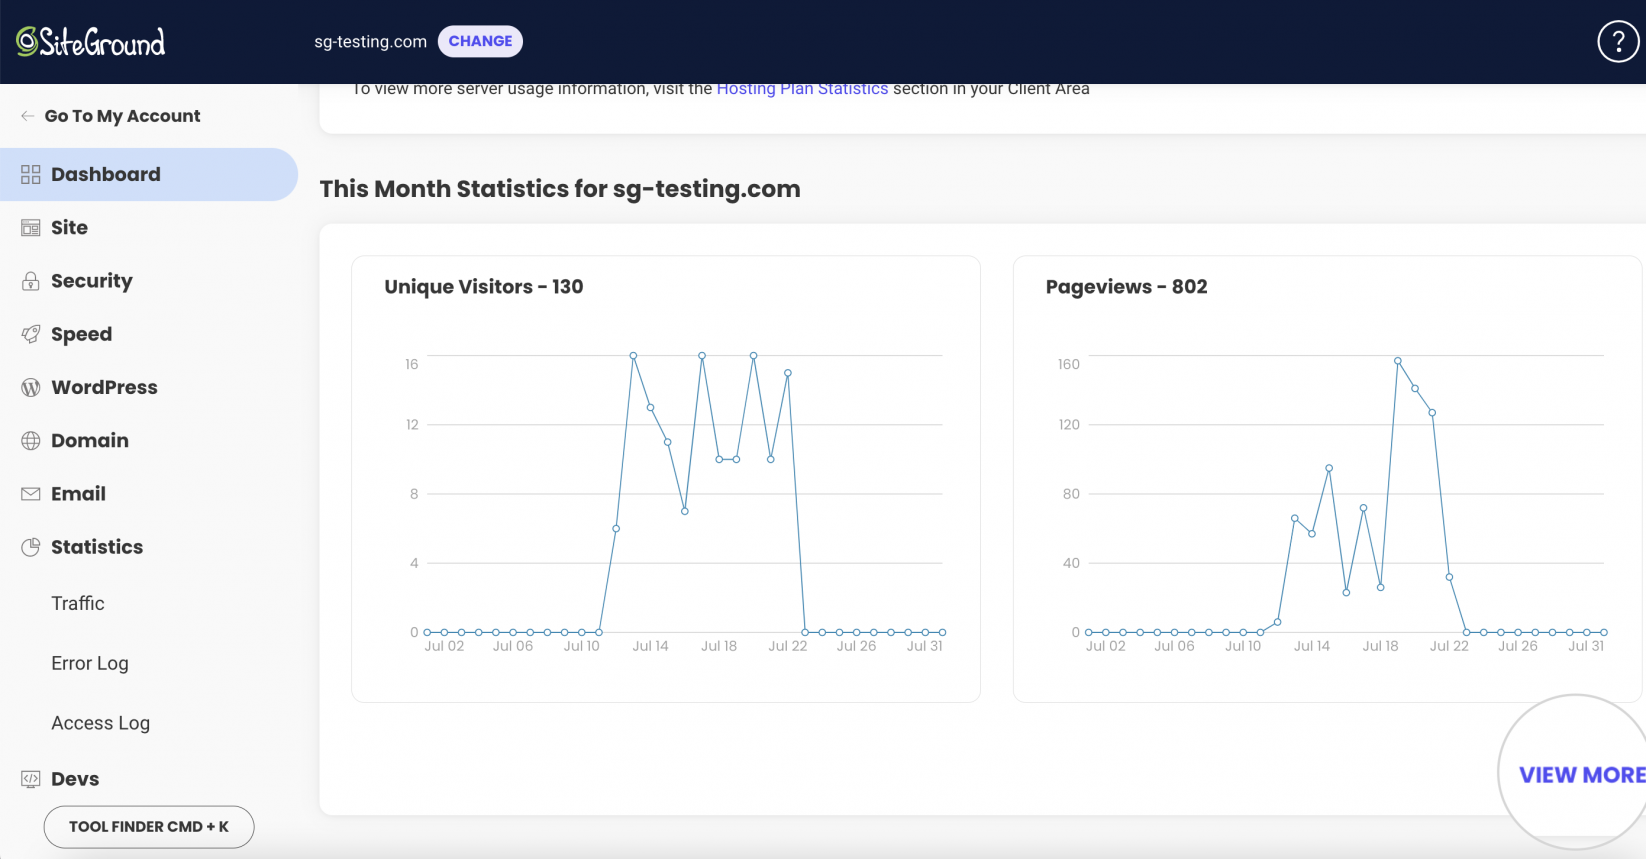Screen dimensions: 1646x859
Task: Click the Devs code icon
Action: (31, 779)
